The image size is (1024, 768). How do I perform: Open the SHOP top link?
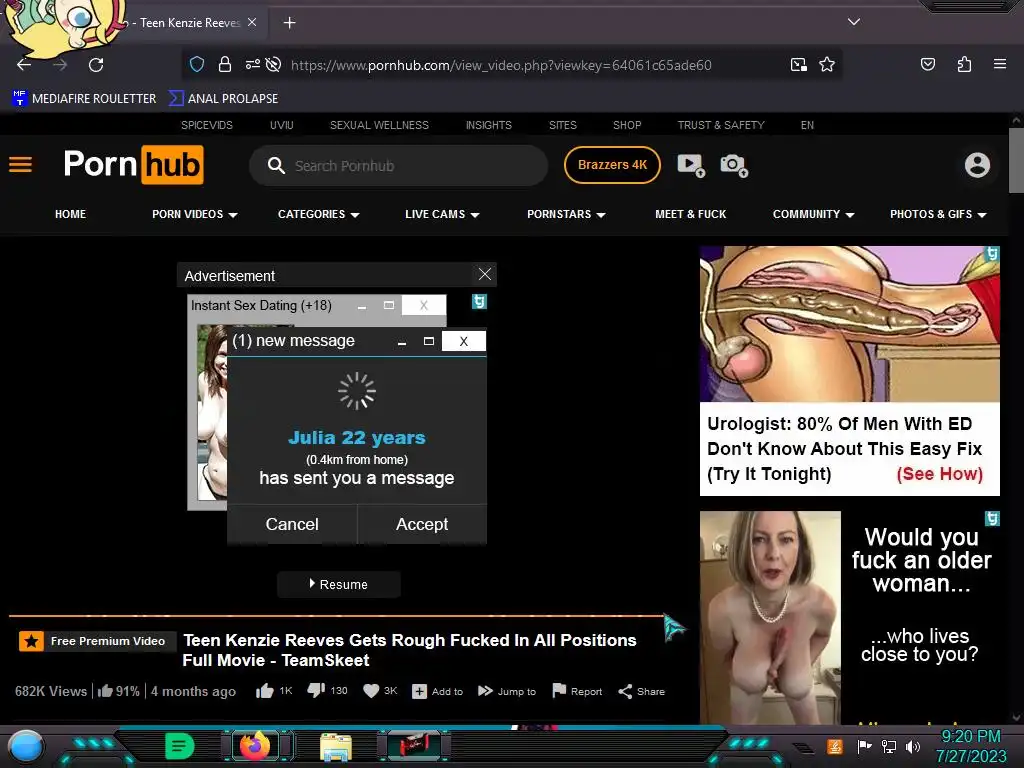[x=627, y=125]
